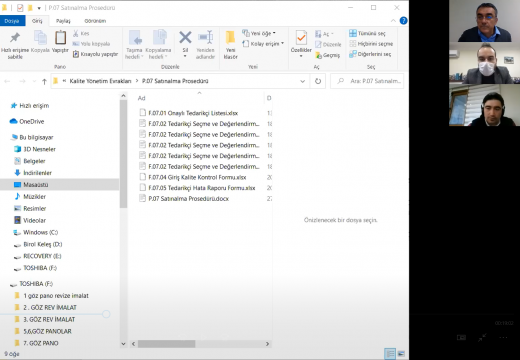Screen dimensions: 520x360
Task: Click the masked participant's video thumbnail
Action: pyautogui.click(x=484, y=63)
